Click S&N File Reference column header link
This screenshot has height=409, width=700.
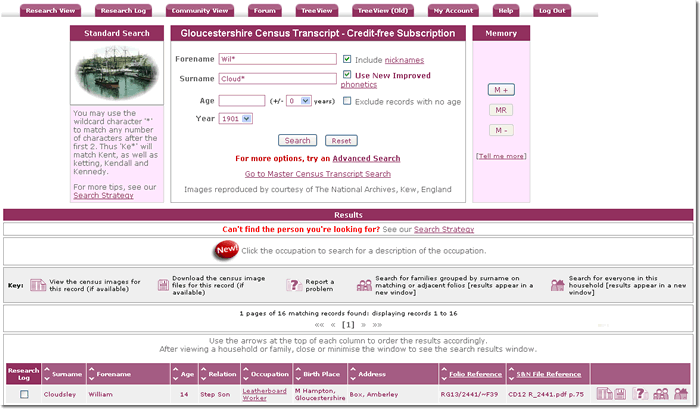point(549,374)
